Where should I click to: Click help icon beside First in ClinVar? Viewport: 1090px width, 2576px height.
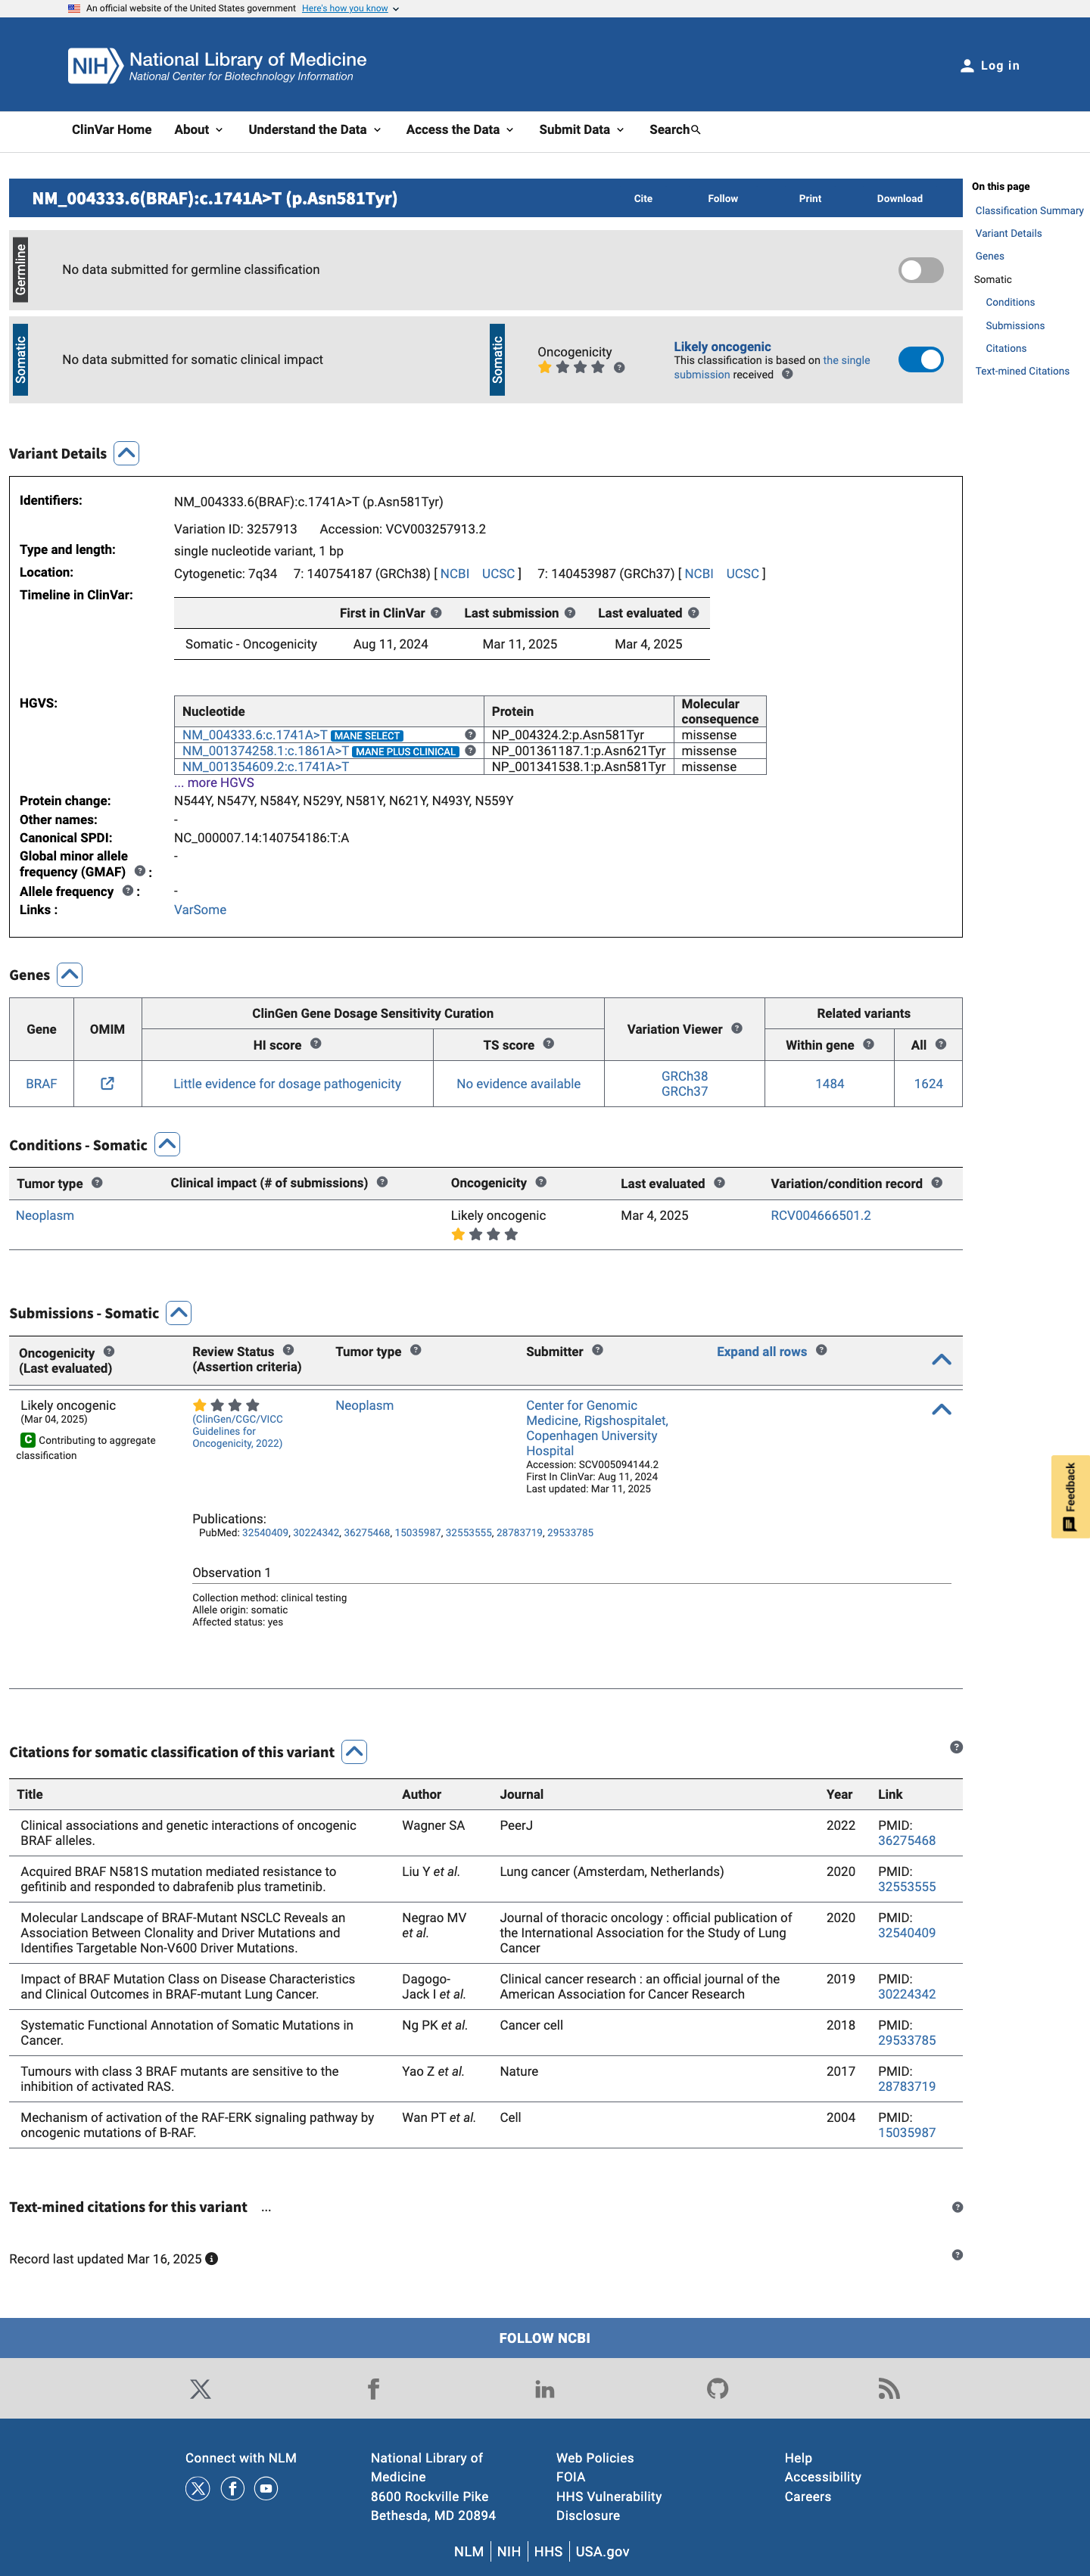(x=436, y=613)
